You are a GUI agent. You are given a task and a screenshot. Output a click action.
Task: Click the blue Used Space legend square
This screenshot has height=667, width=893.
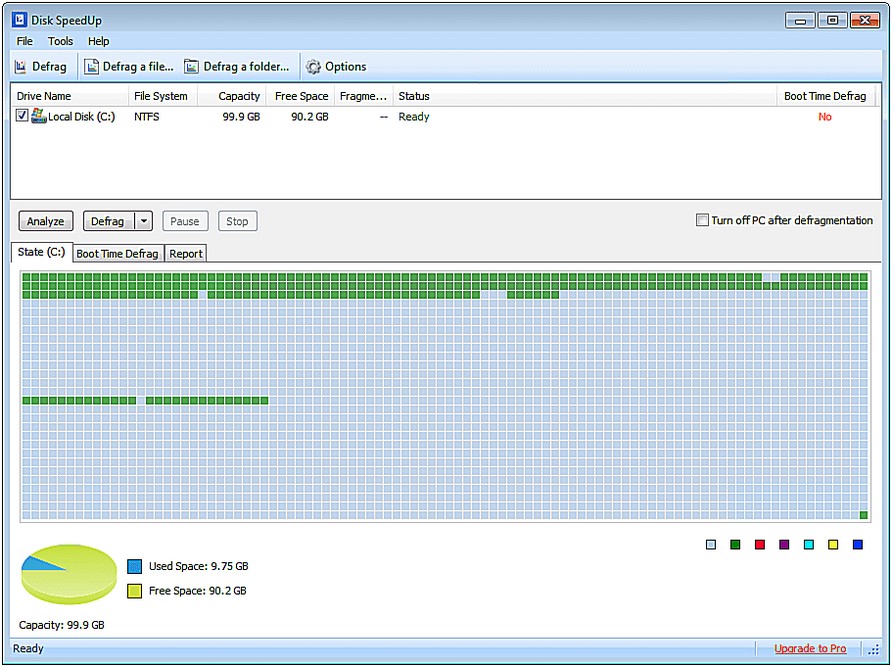134,566
